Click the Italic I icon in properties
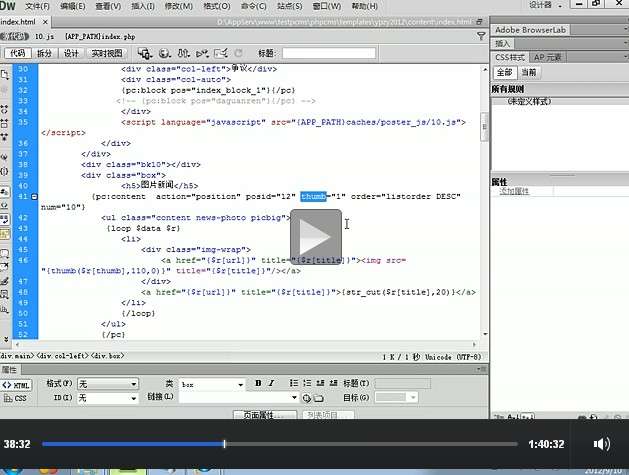This screenshot has width=629, height=475. [x=272, y=383]
